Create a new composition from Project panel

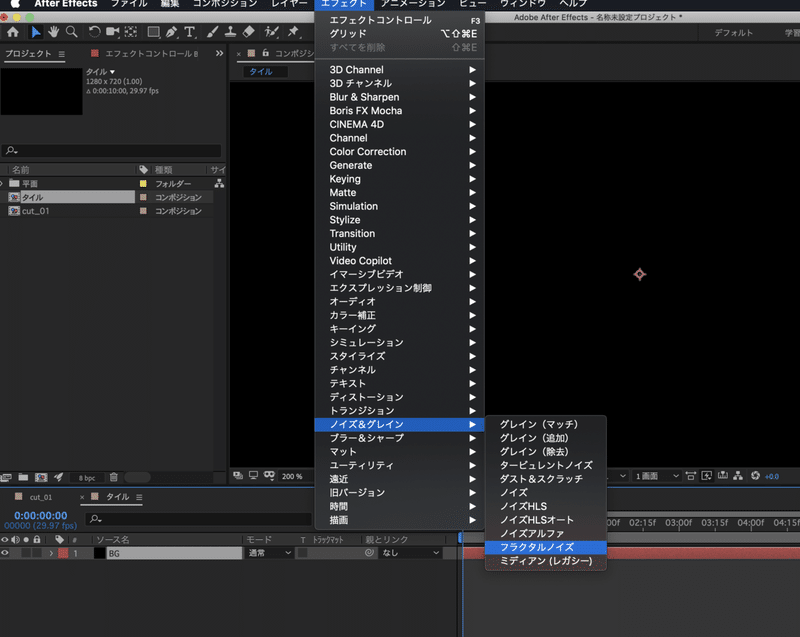[41, 477]
